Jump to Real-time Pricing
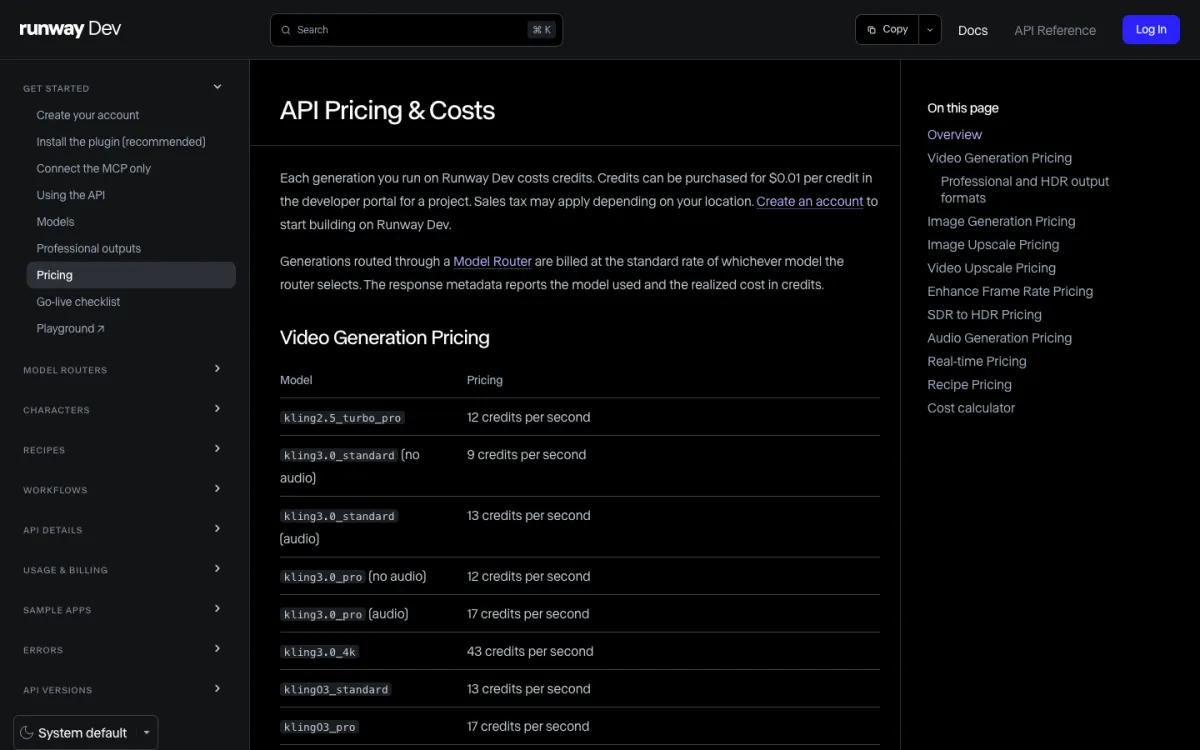Viewport: 1200px width, 750px height. point(976,361)
